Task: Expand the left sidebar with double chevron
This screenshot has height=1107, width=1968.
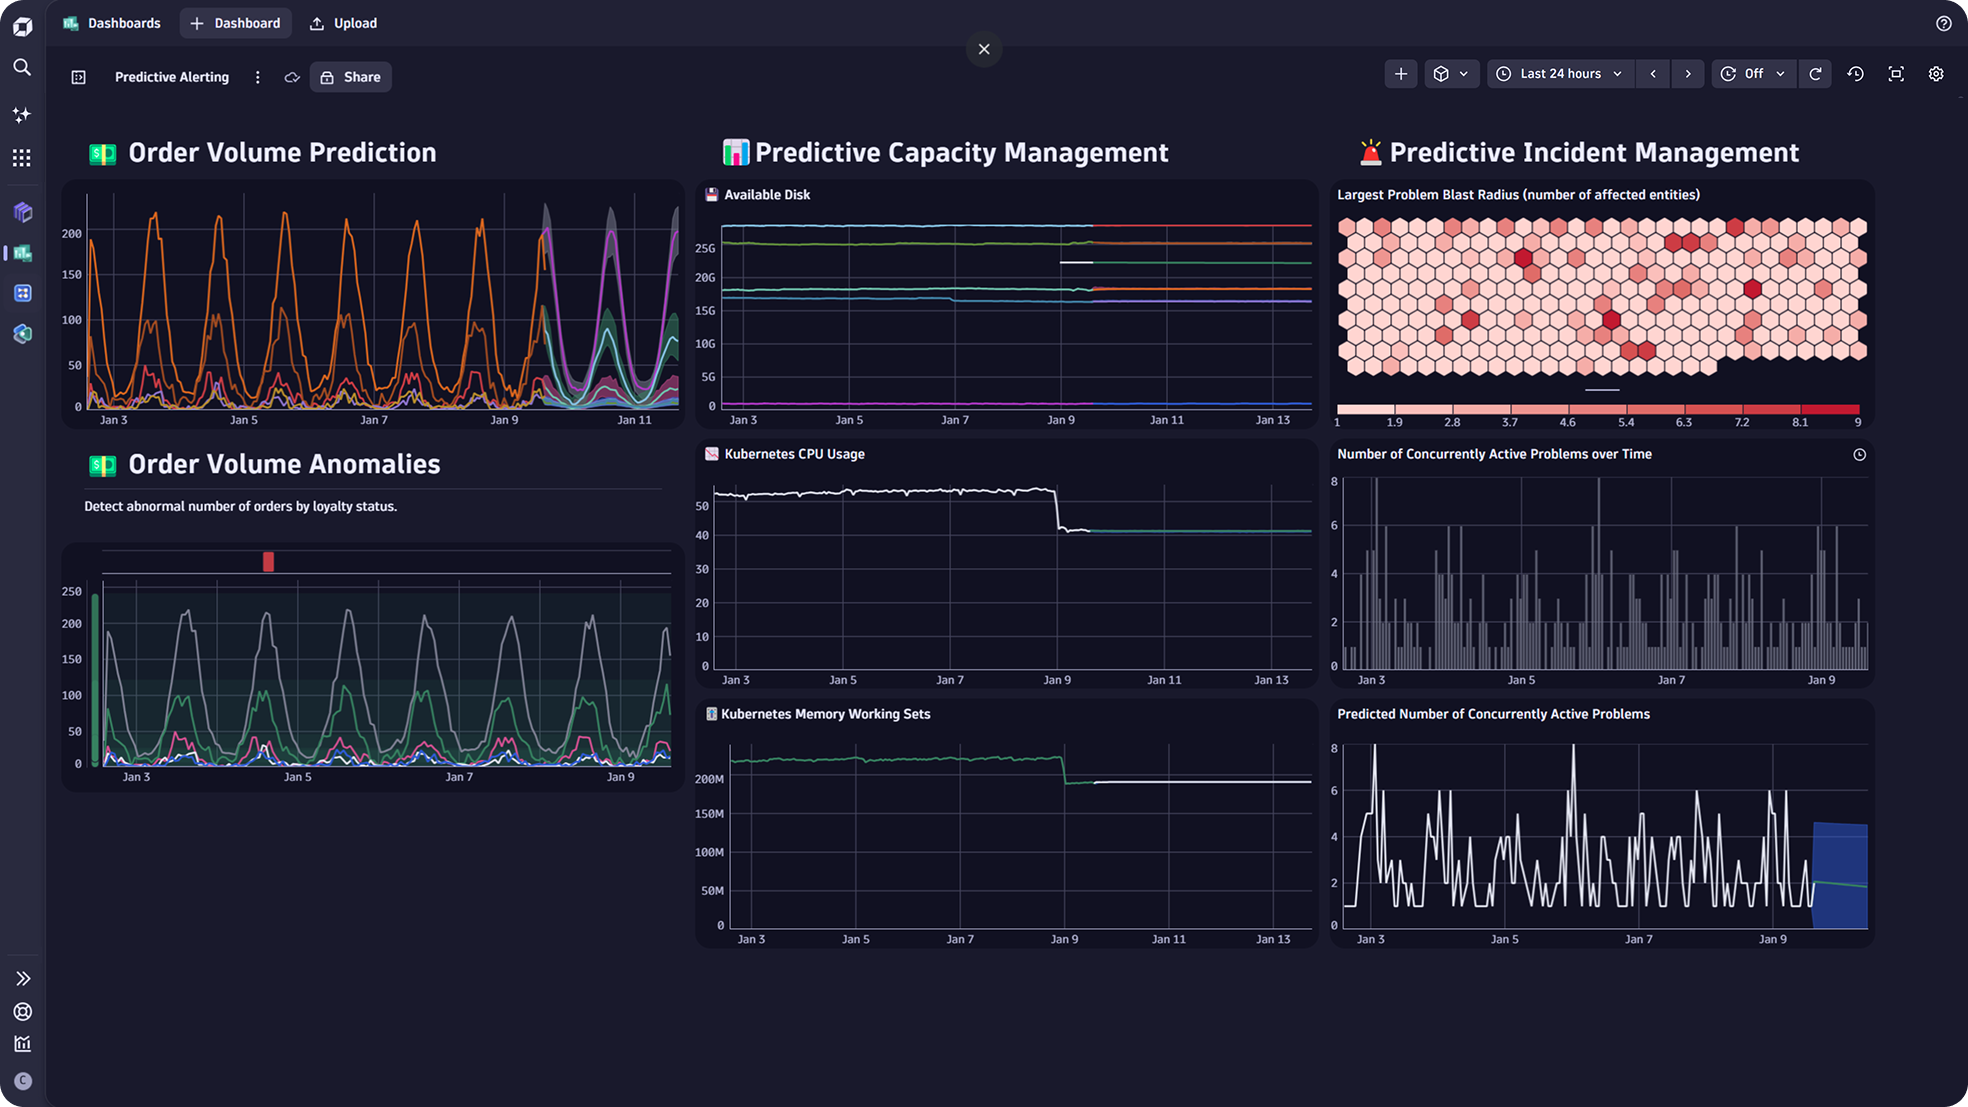Action: 23,978
